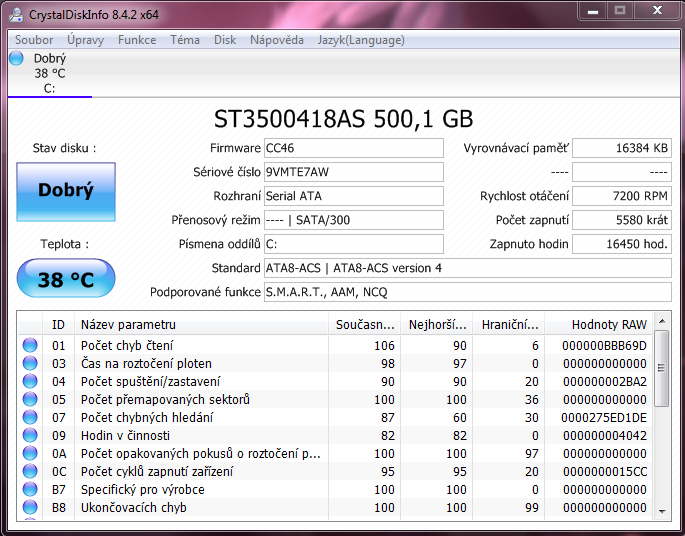685x536 pixels.
Task: Open the Funkce menu
Action: (137, 40)
